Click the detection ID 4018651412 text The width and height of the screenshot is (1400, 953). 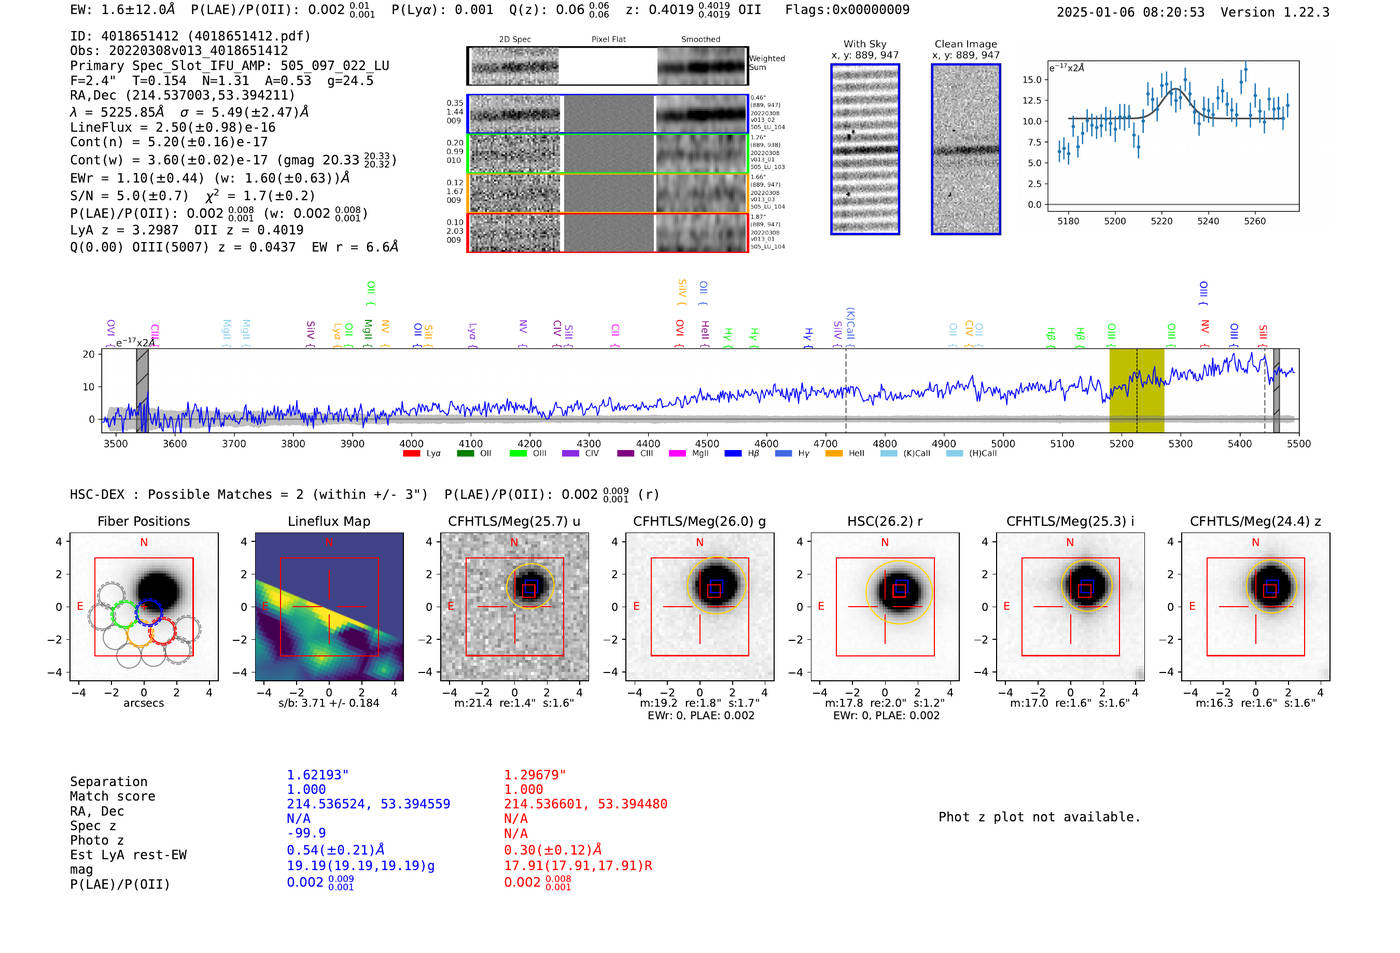(190, 36)
